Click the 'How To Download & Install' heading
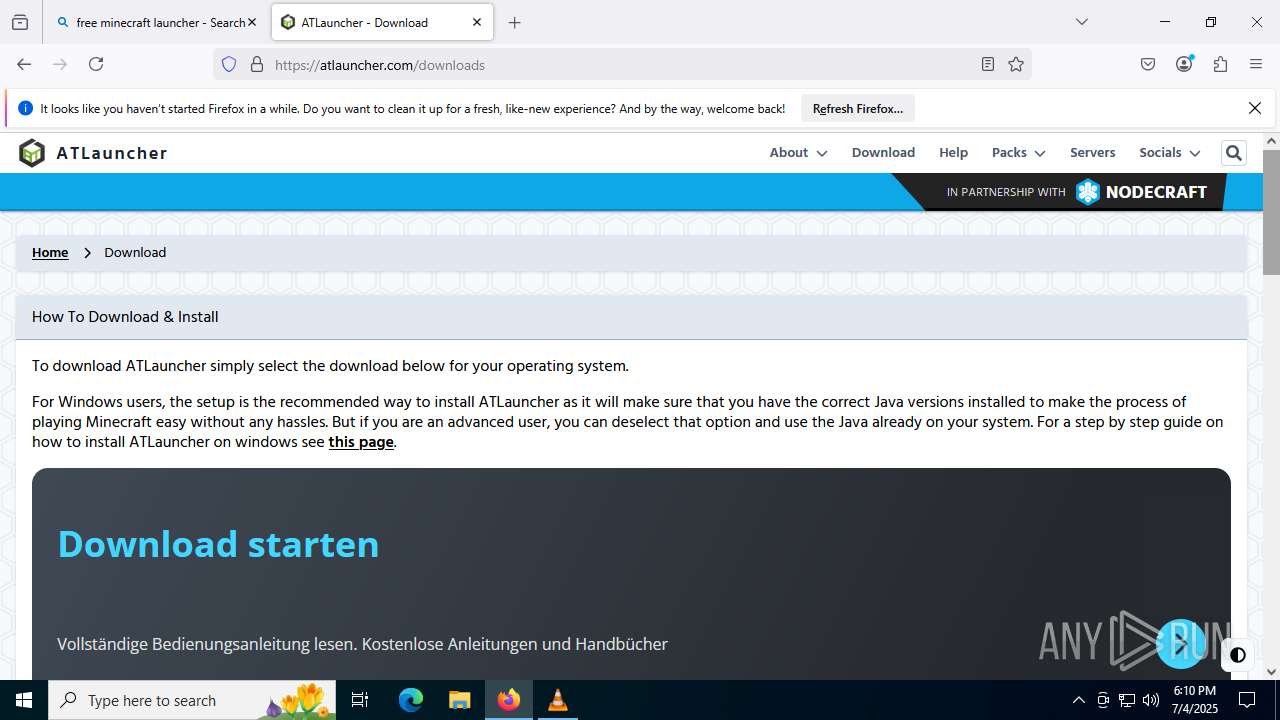 tap(125, 316)
